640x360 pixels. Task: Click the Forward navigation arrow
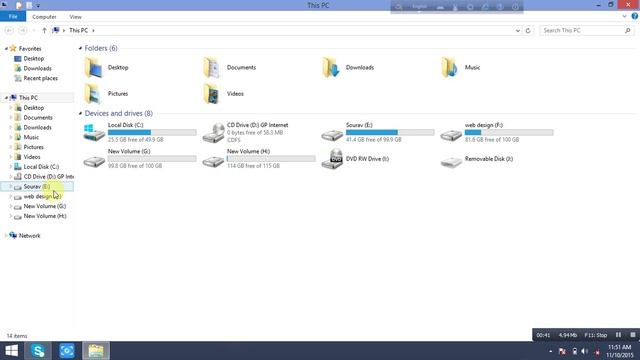[x=23, y=31]
